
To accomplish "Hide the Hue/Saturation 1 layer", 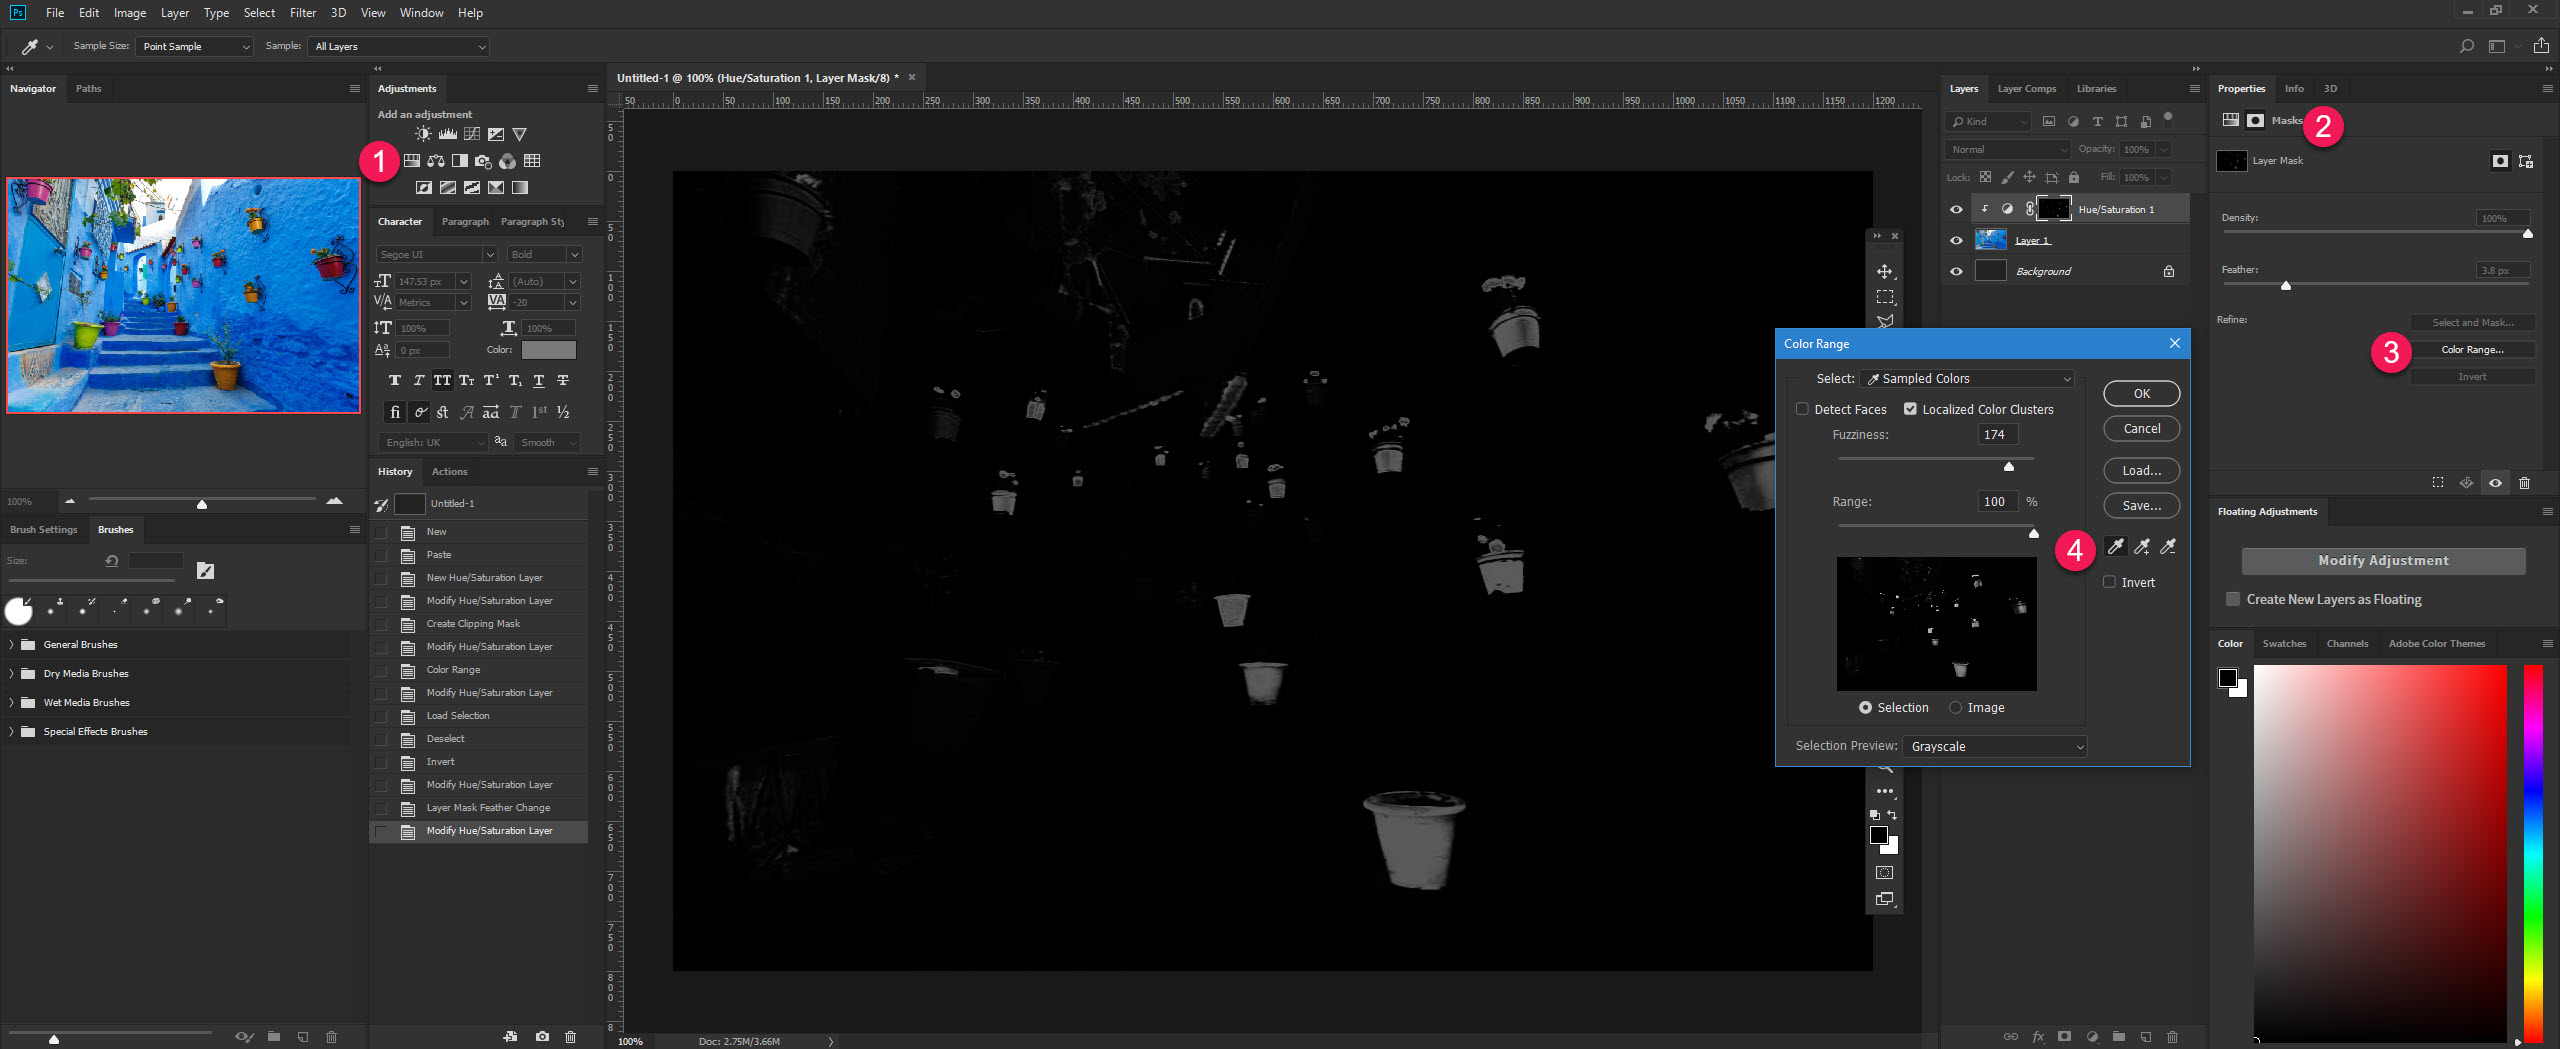I will (1956, 209).
